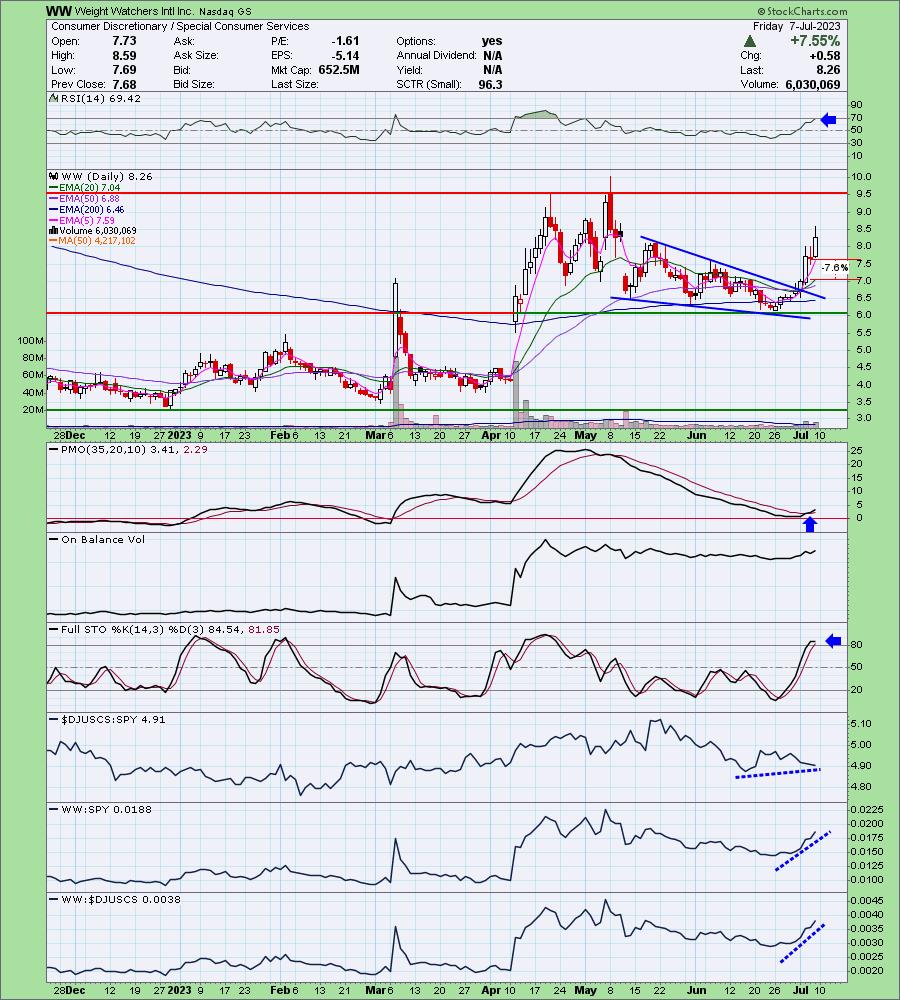Viewport: 900px width, 1000px height.
Task: Click the StockCharts.com link at top right
Action: pyautogui.click(x=802, y=11)
